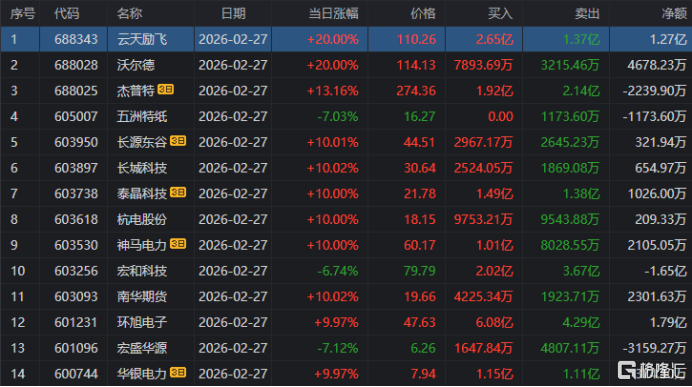This screenshot has height=387, width=692.
Task: Click the 格隆汇 watermark logo
Action: (651, 370)
